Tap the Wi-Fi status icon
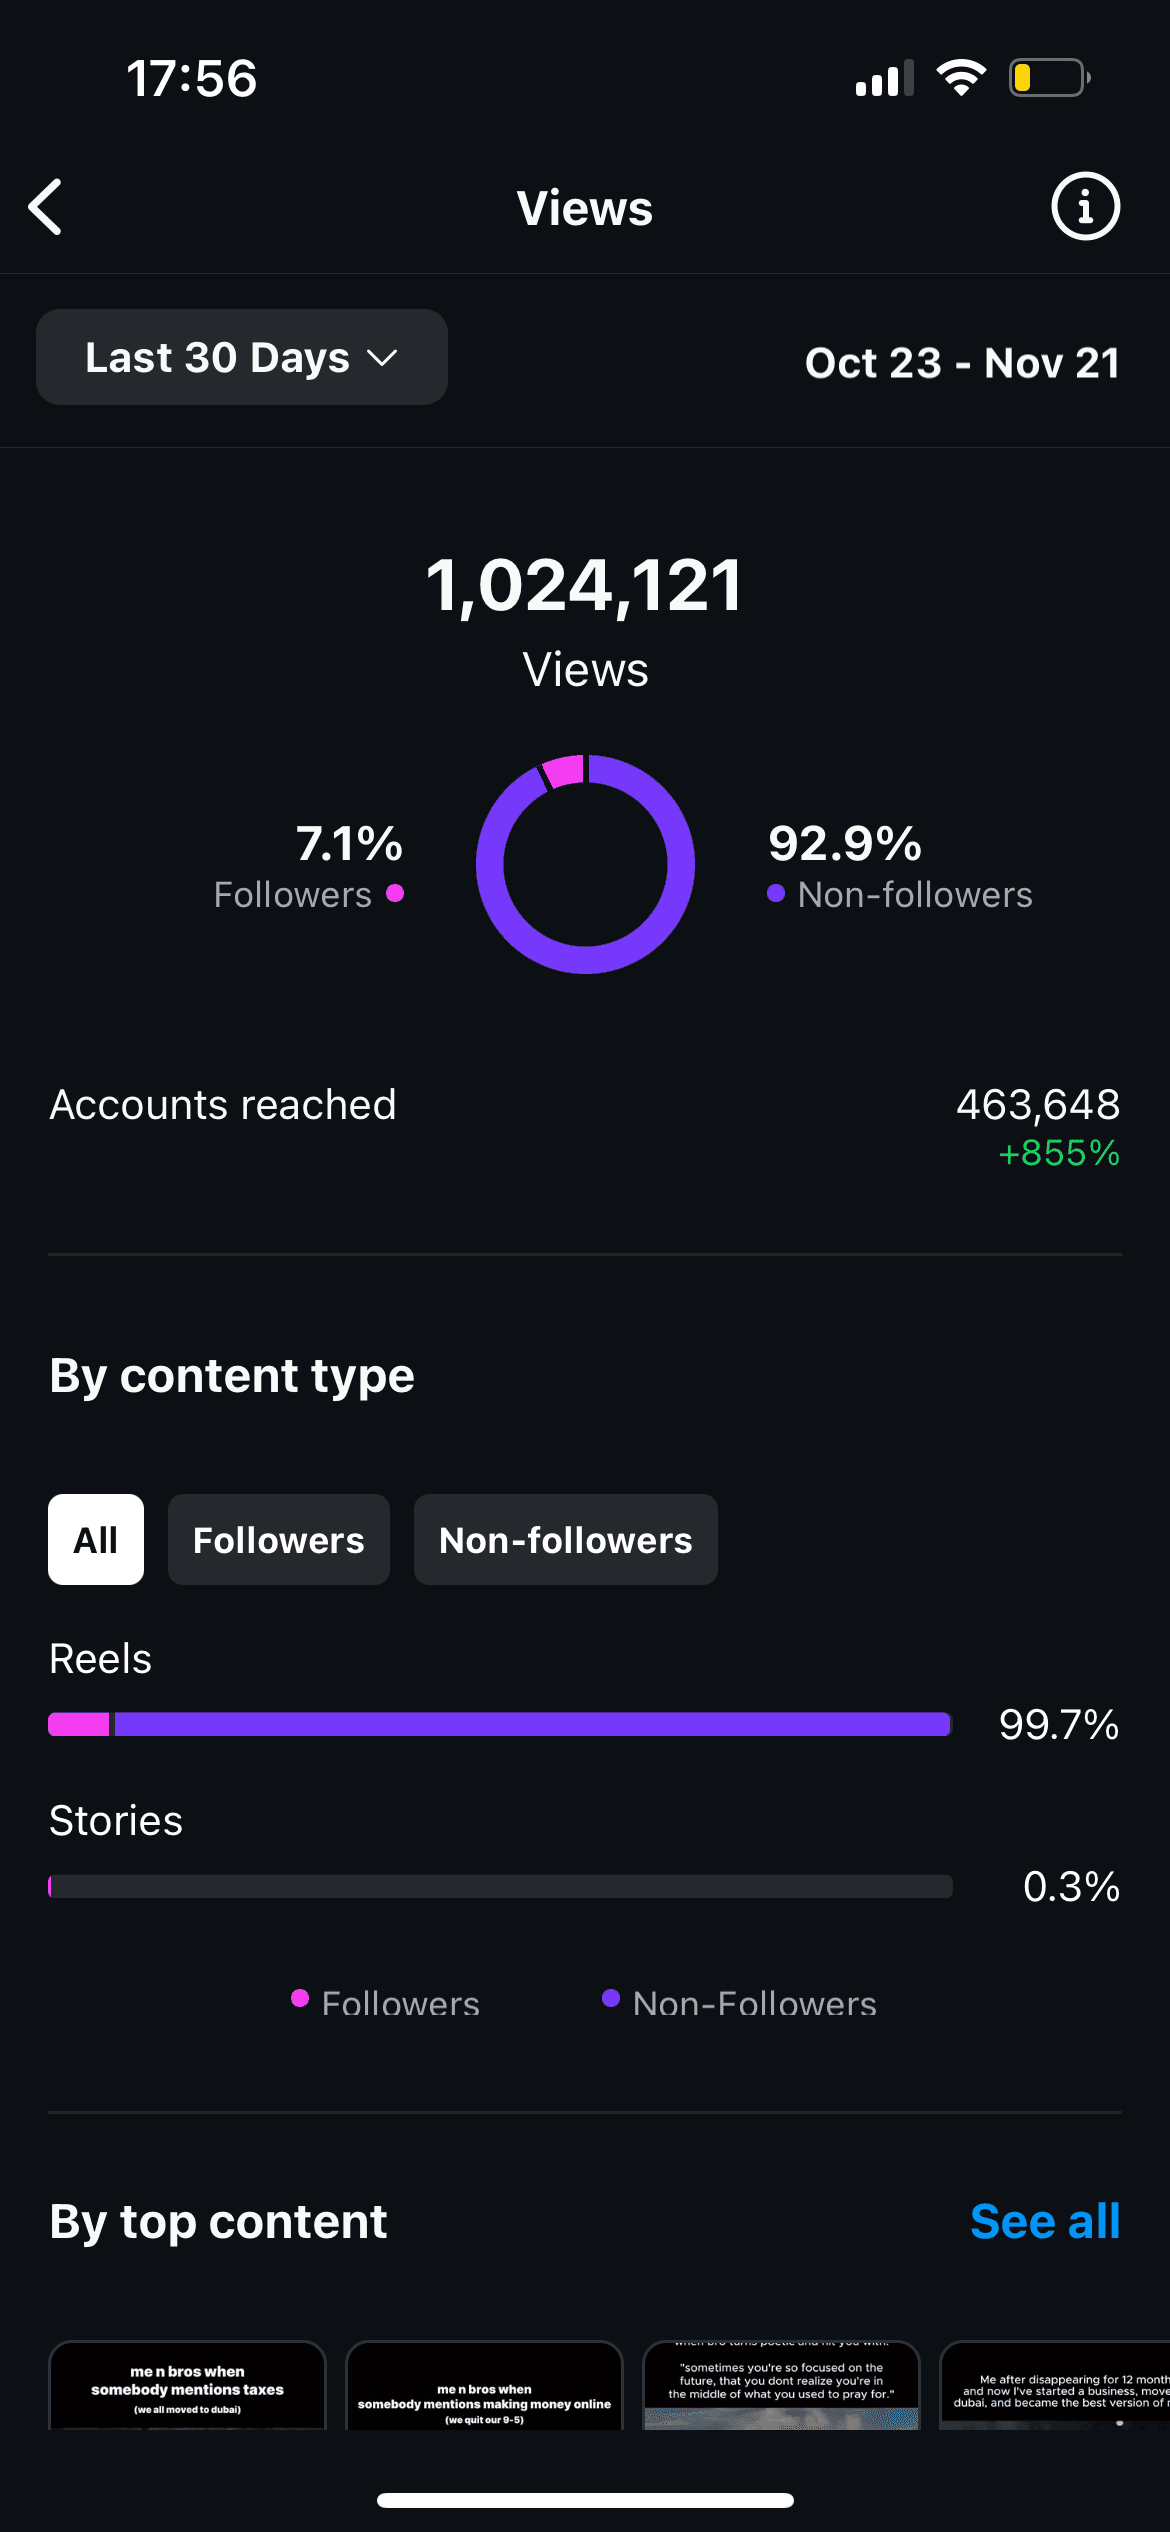Image resolution: width=1170 pixels, height=2532 pixels. point(961,78)
